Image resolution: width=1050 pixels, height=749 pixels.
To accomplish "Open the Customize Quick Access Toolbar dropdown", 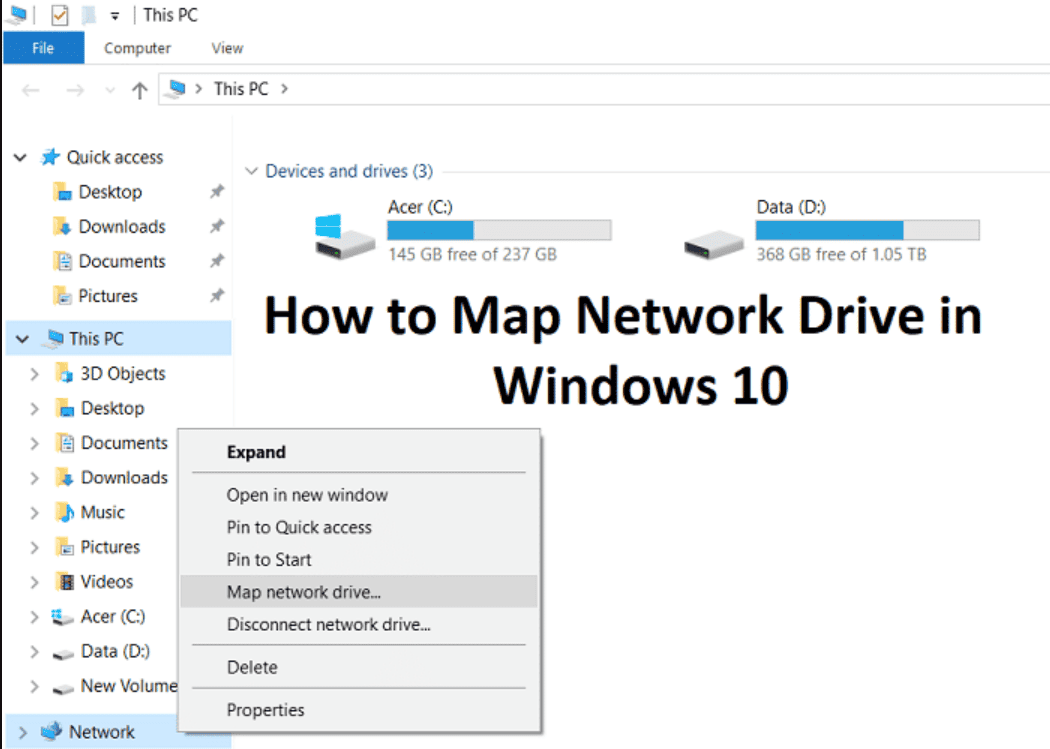I will click(x=114, y=14).
